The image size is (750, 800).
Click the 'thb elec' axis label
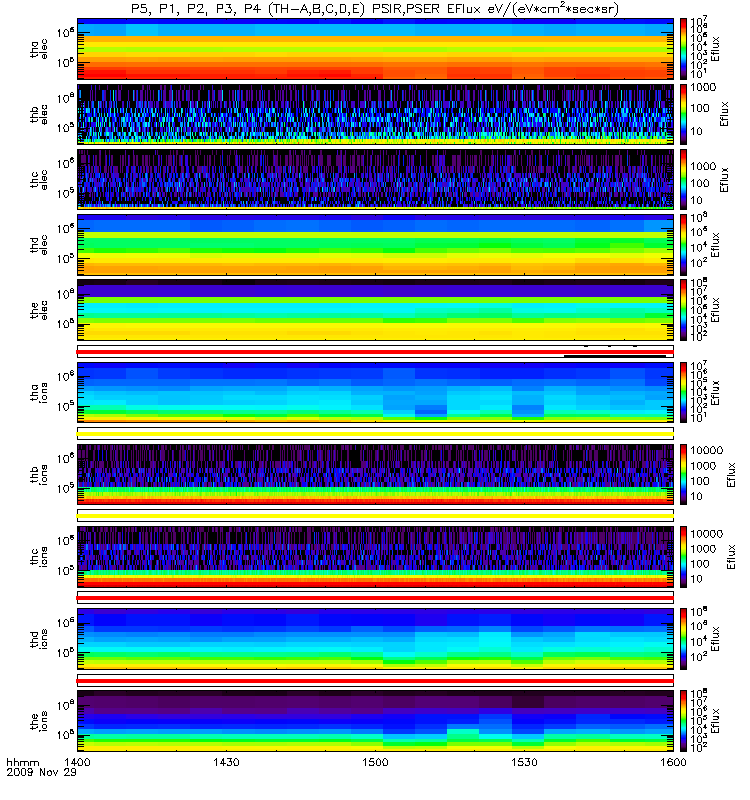coord(39,114)
